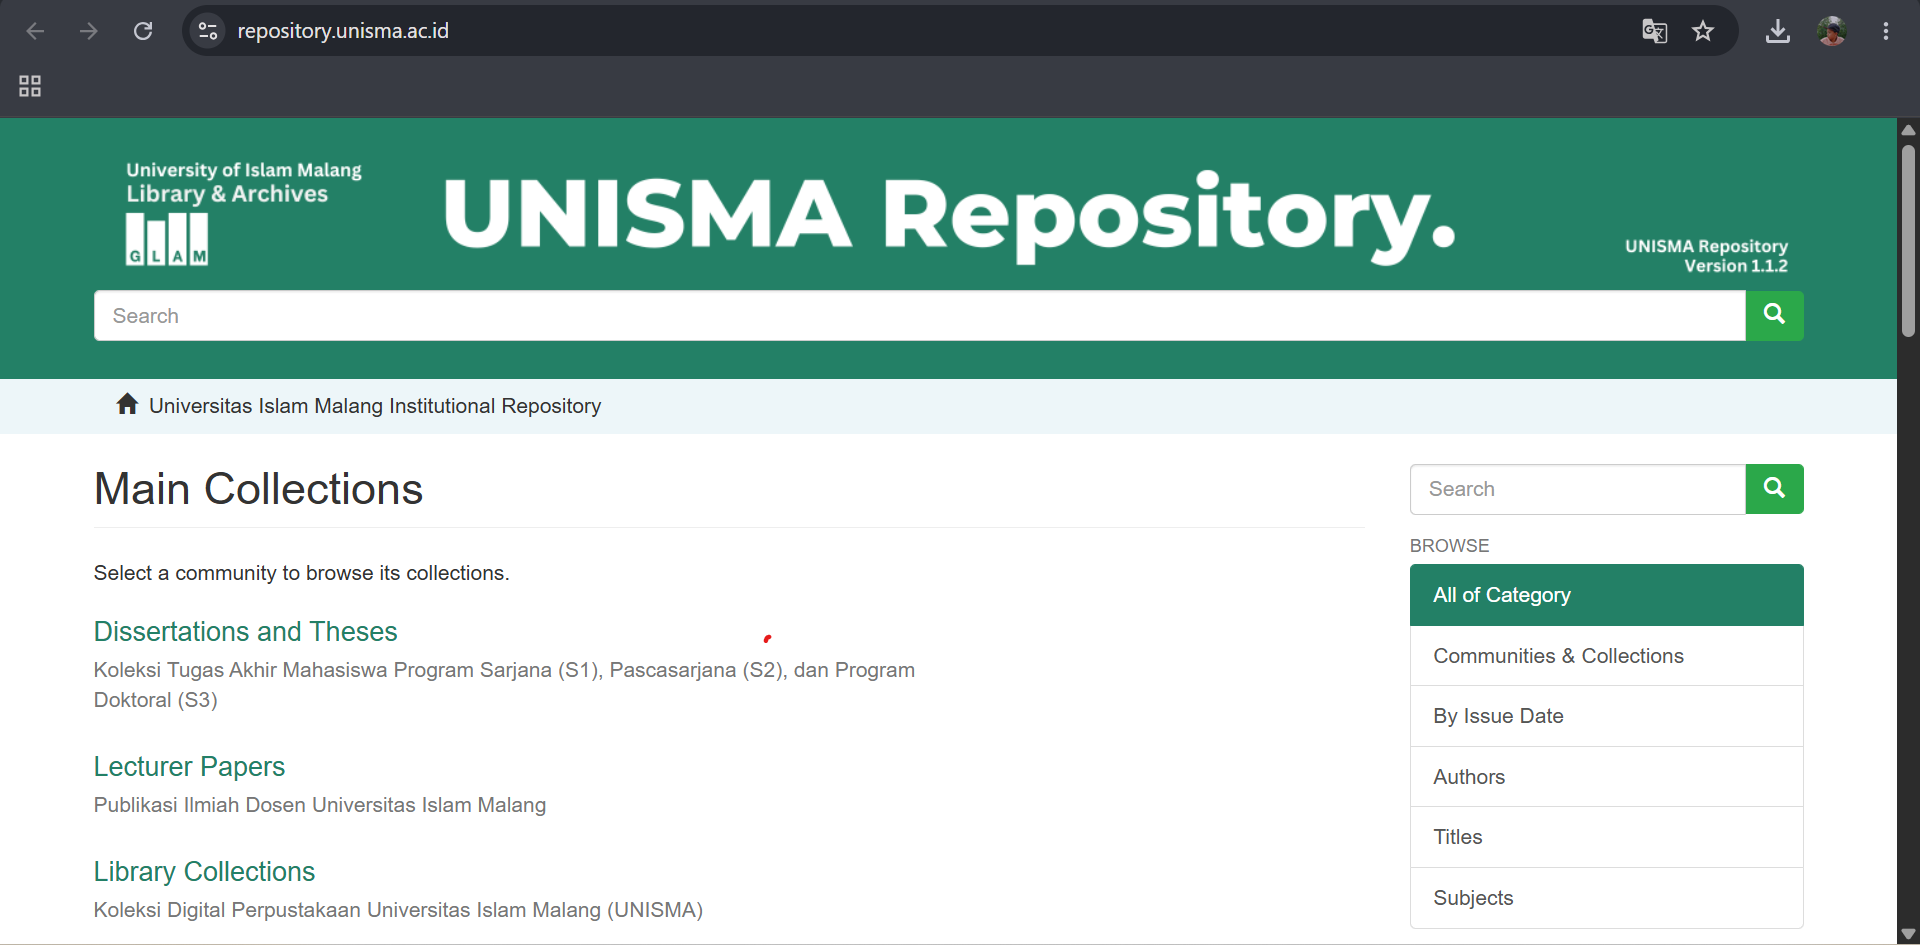Click 'University of Islam Malang Library & Archives' text
Screen dimensions: 1920x945
coord(244,182)
